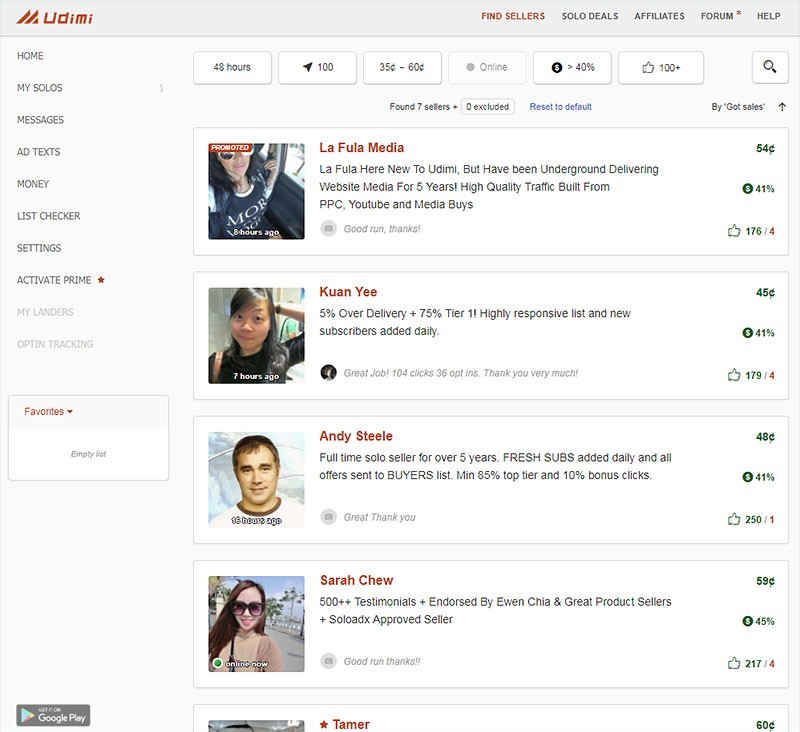Click the Get it on Google Play badge
The width and height of the screenshot is (800, 732).
coord(53,715)
